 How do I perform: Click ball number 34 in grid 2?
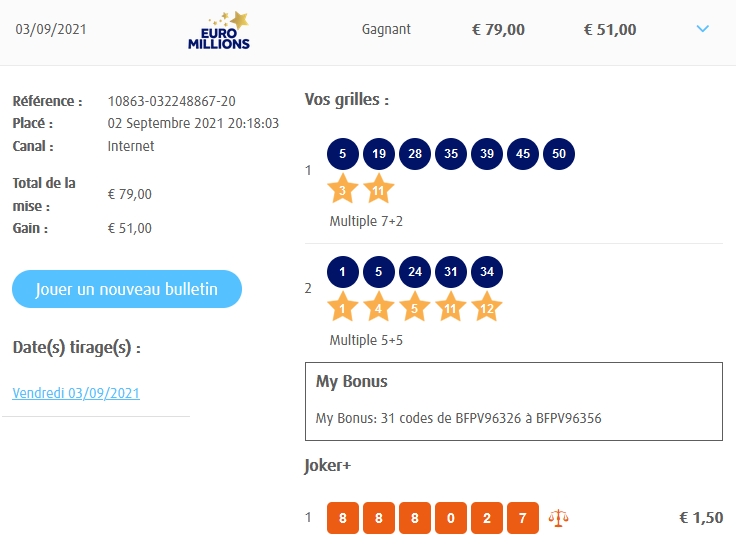click(486, 271)
